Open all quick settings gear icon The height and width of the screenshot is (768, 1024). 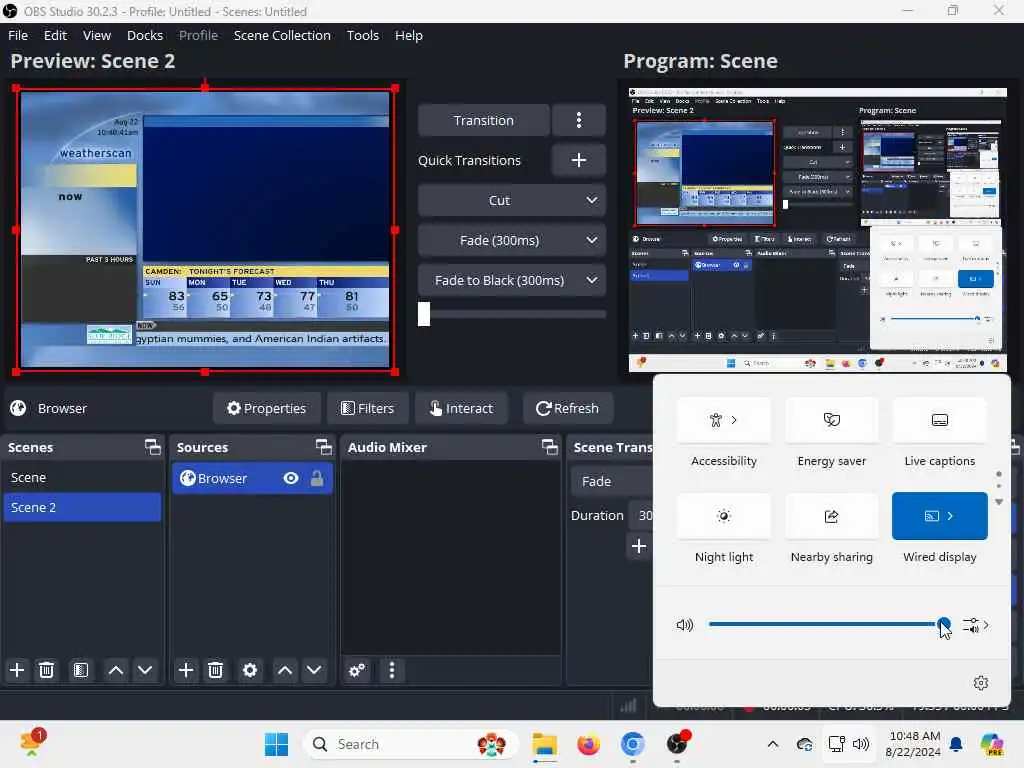coord(980,682)
